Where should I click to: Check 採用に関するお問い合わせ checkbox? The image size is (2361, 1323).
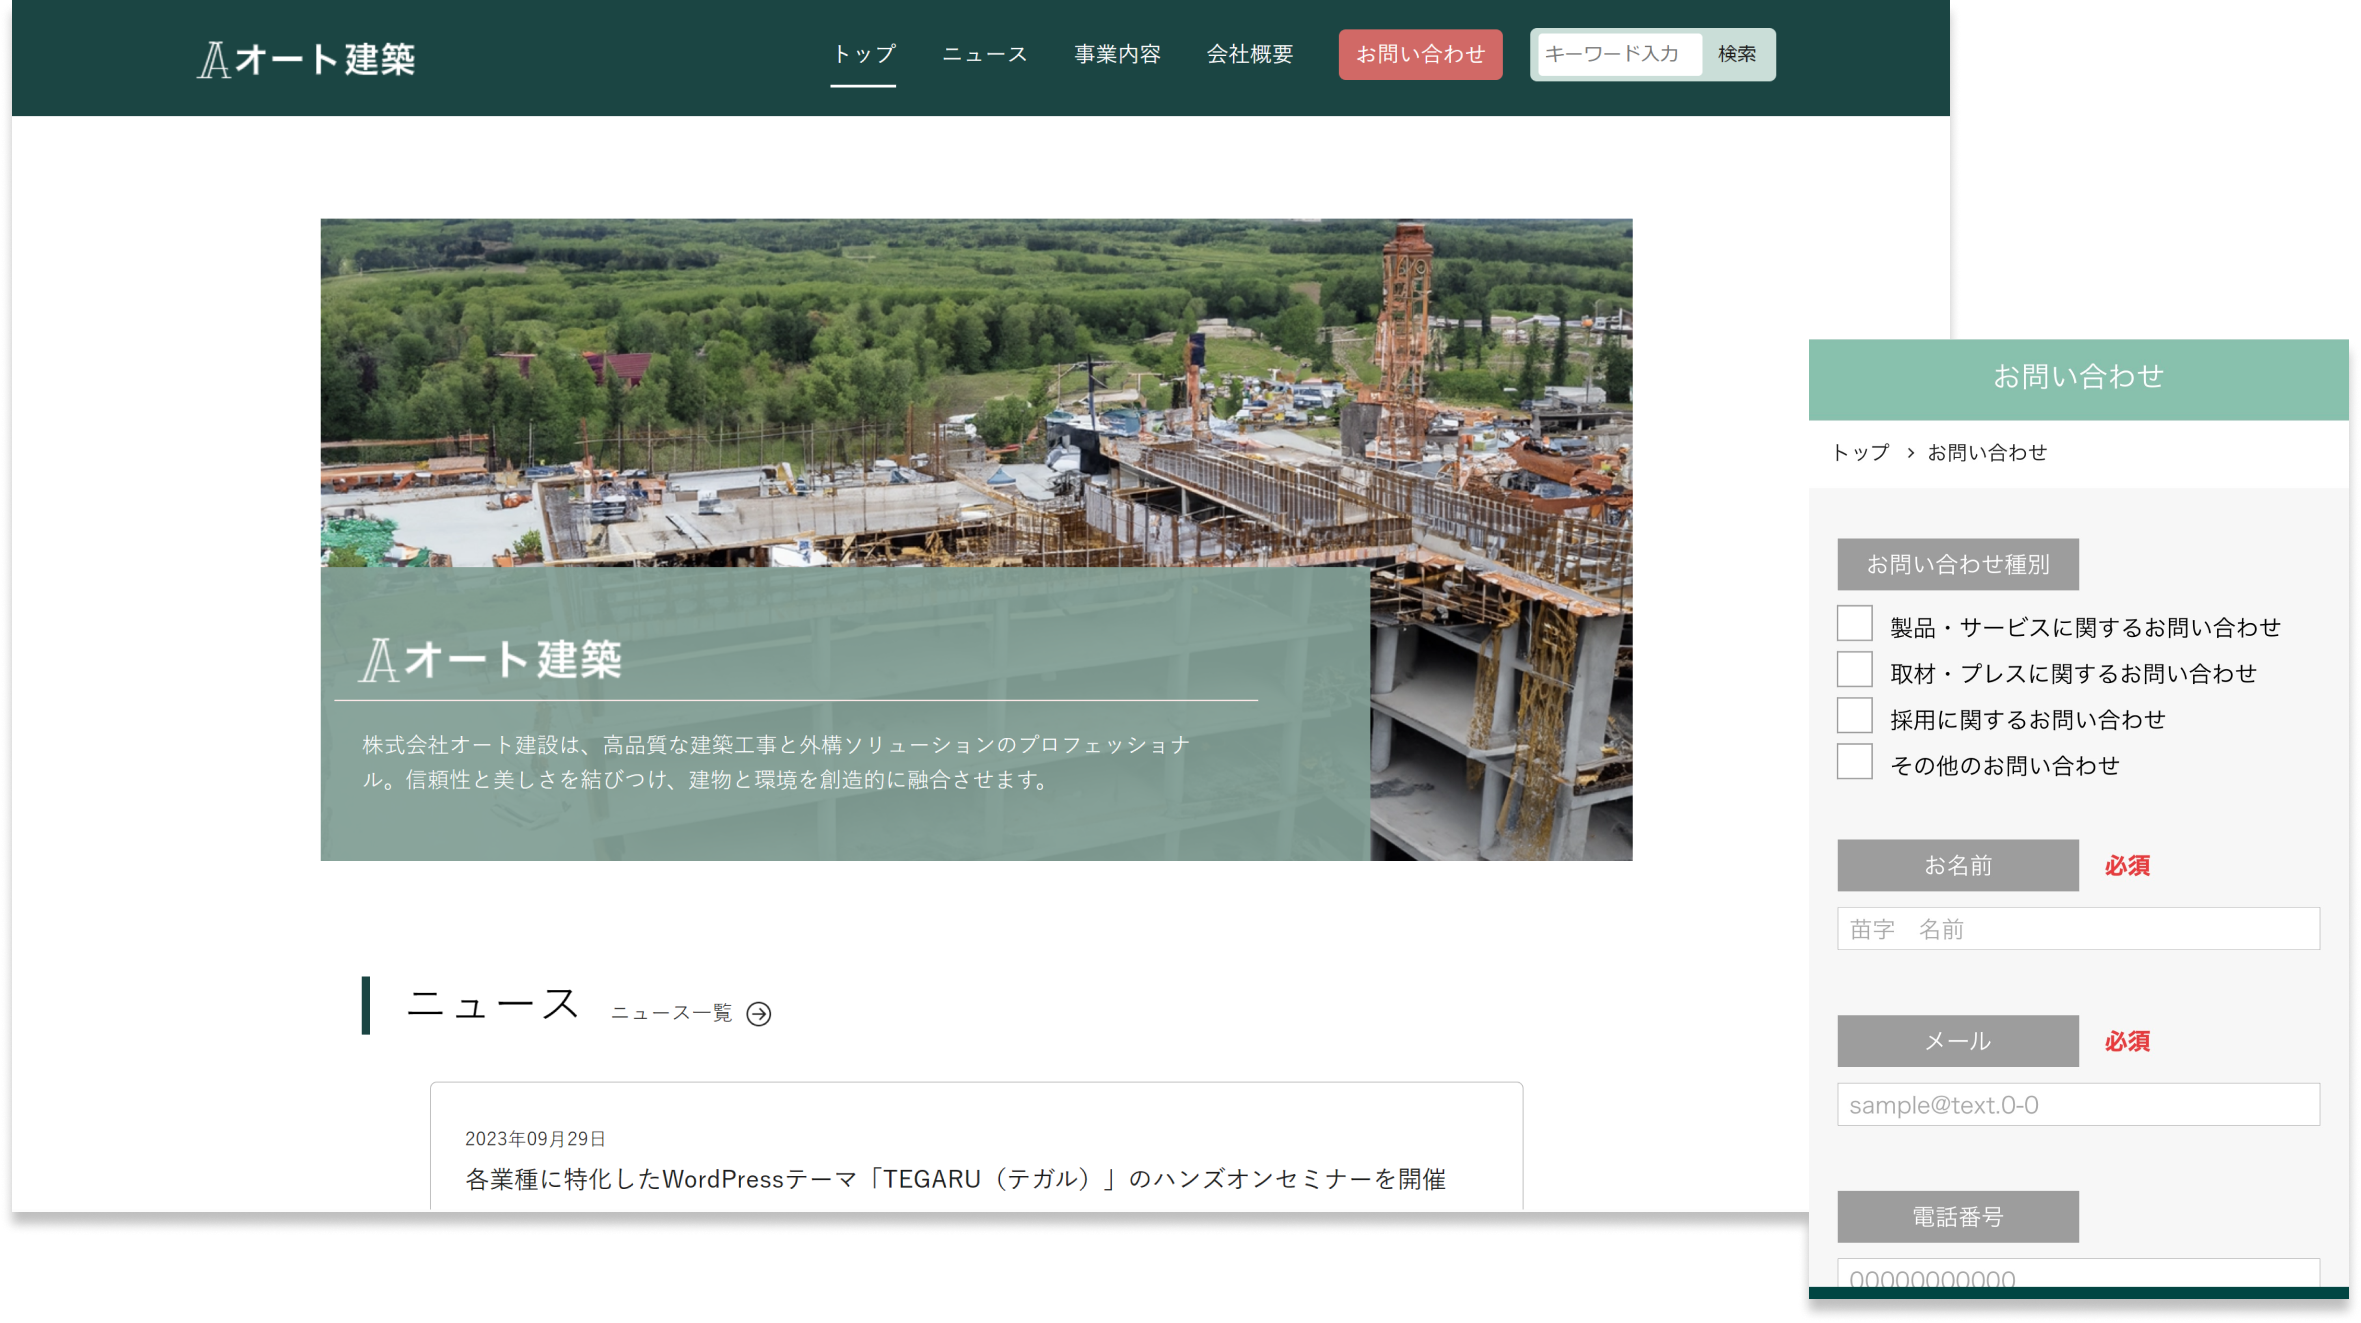pyautogui.click(x=1854, y=716)
